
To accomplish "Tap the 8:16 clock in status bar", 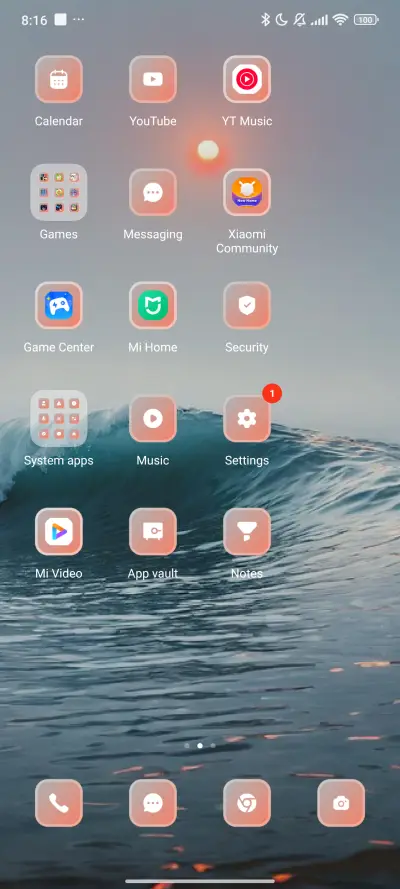I will (x=34, y=20).
